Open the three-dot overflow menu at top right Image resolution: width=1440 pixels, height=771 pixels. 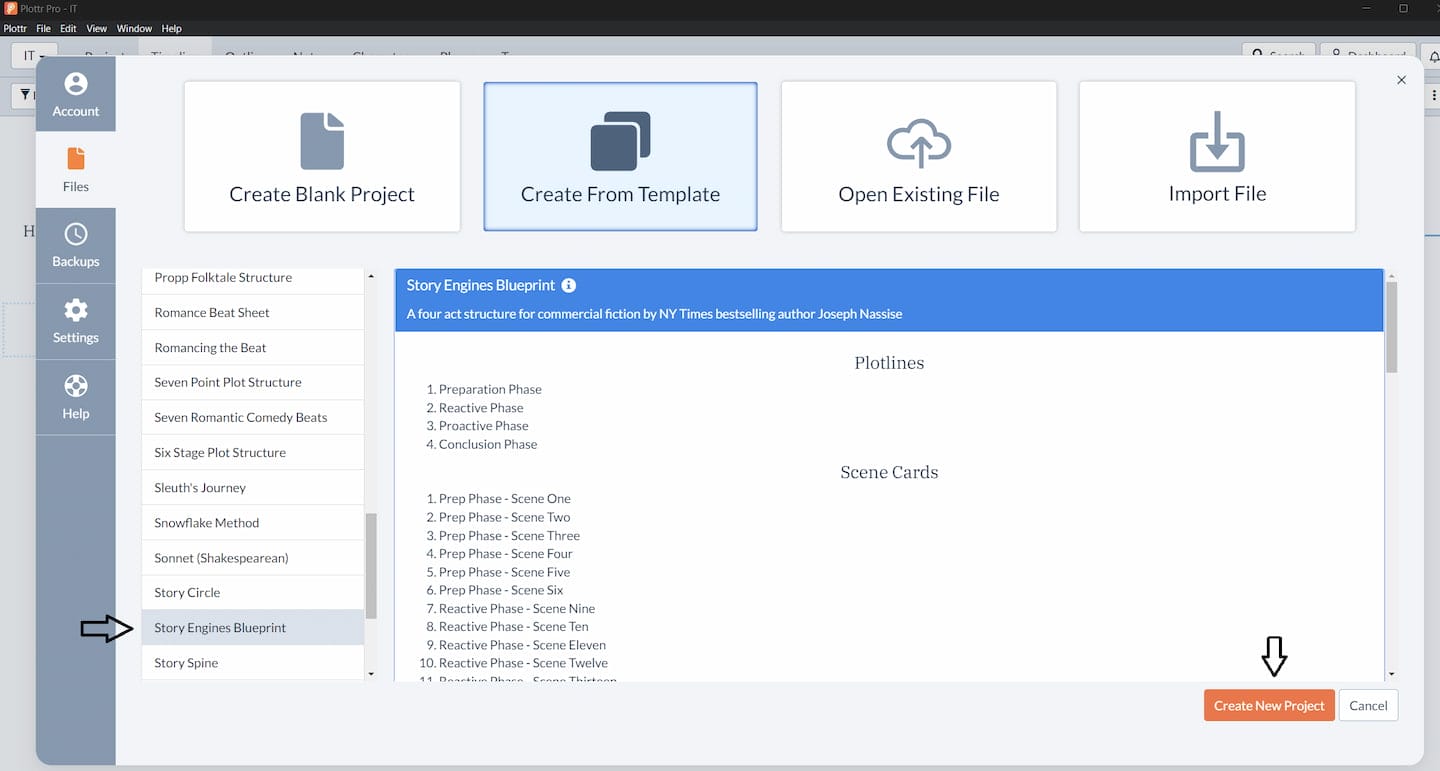1434,94
